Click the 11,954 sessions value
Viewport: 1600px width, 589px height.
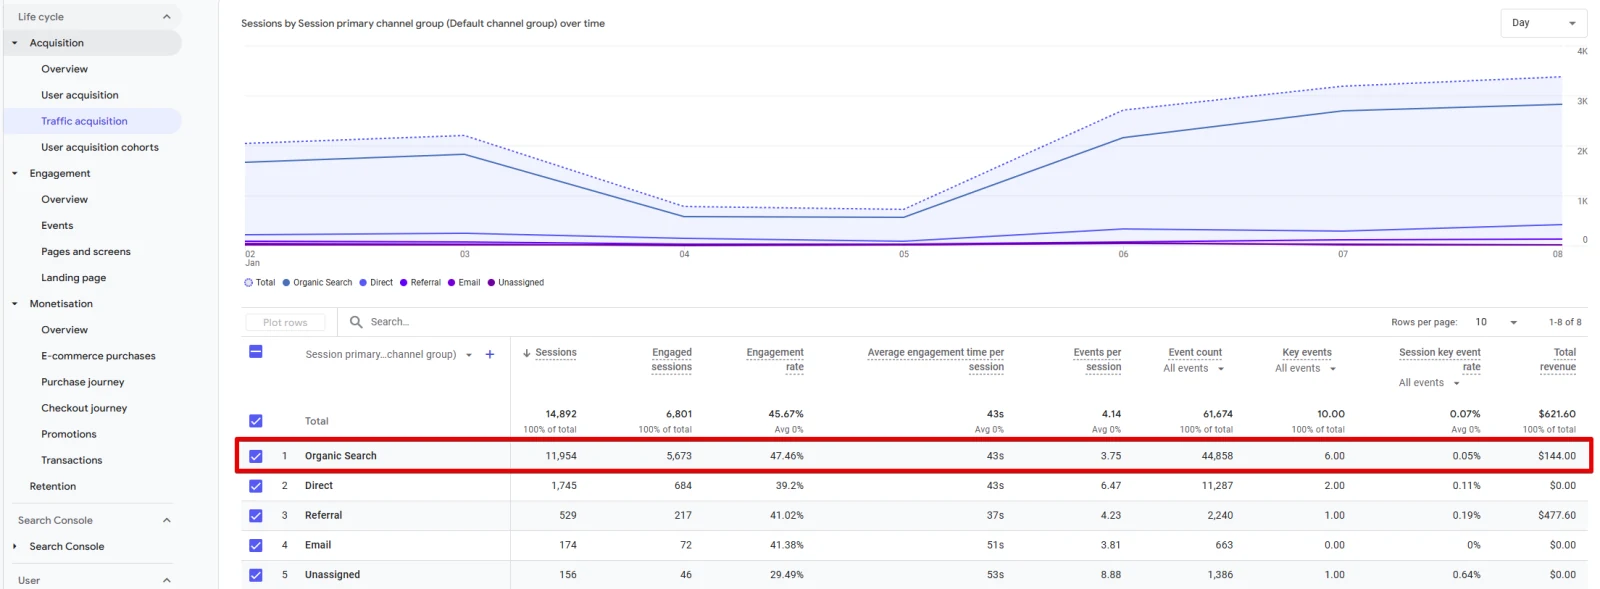point(561,456)
